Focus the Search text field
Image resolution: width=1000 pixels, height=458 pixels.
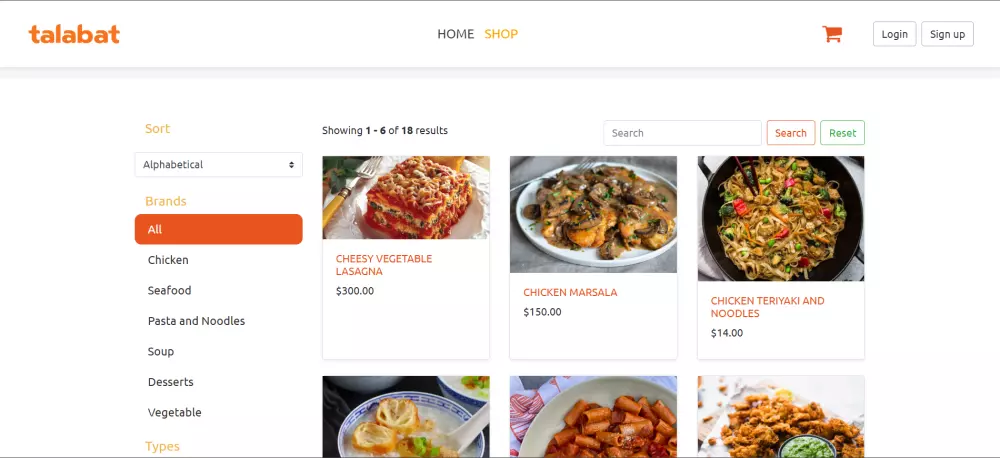(682, 133)
